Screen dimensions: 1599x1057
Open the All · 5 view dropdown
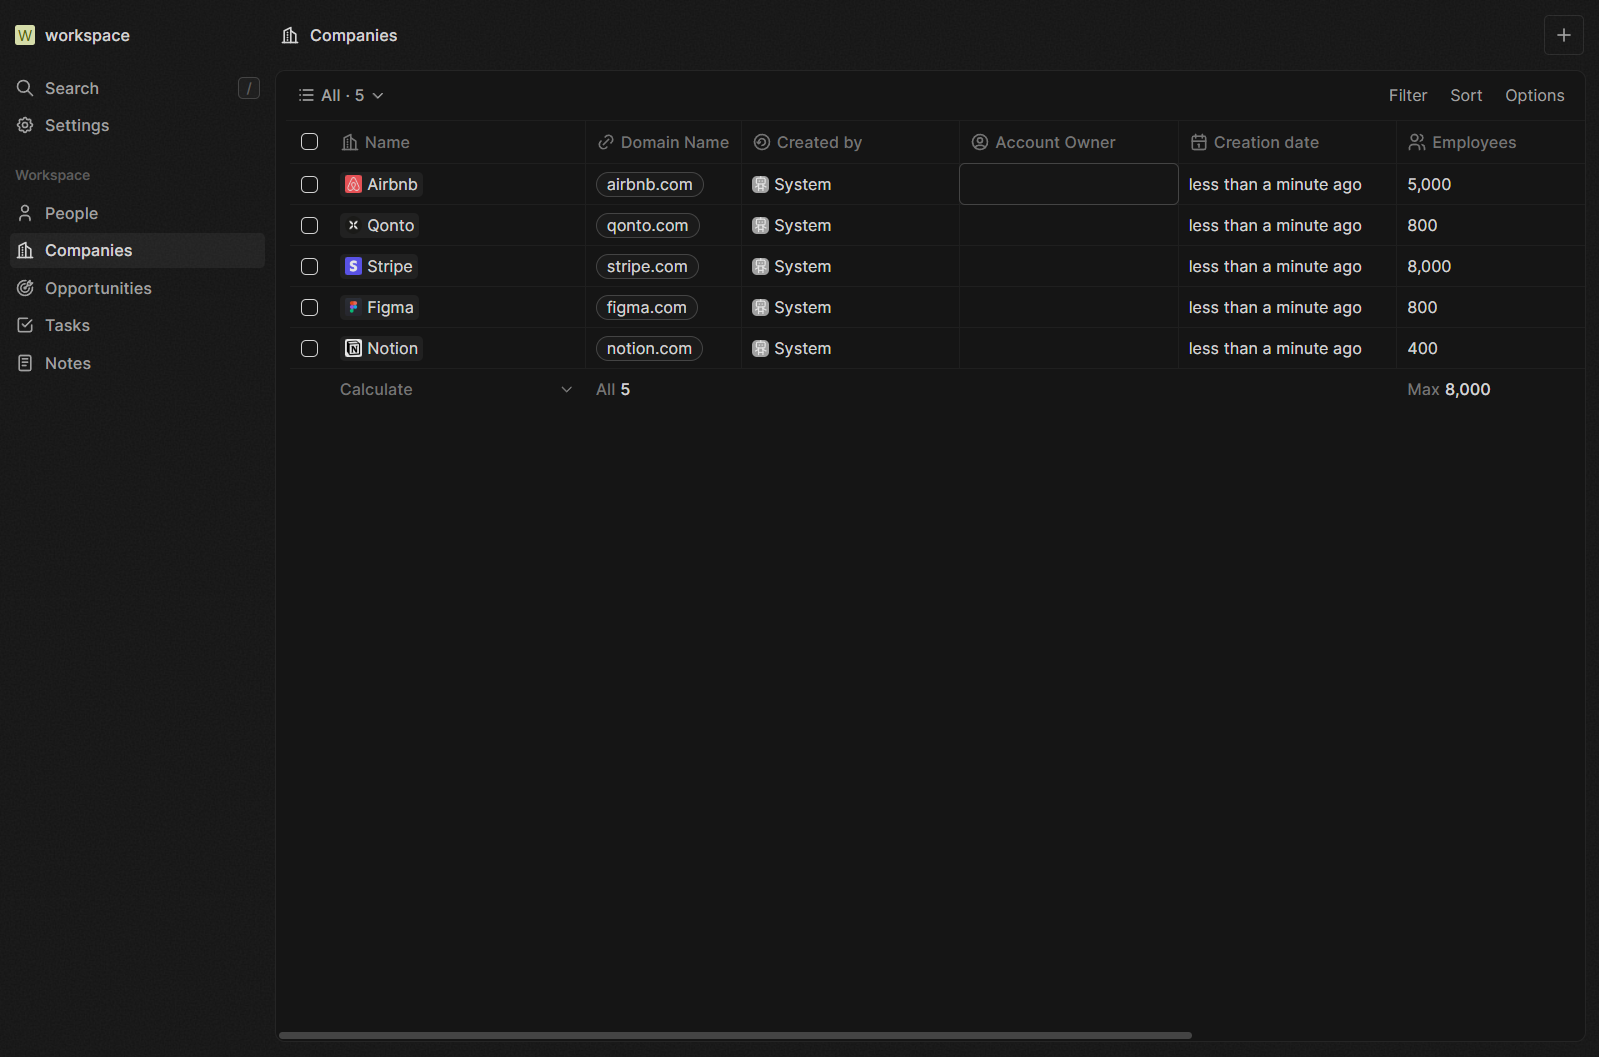[x=341, y=95]
